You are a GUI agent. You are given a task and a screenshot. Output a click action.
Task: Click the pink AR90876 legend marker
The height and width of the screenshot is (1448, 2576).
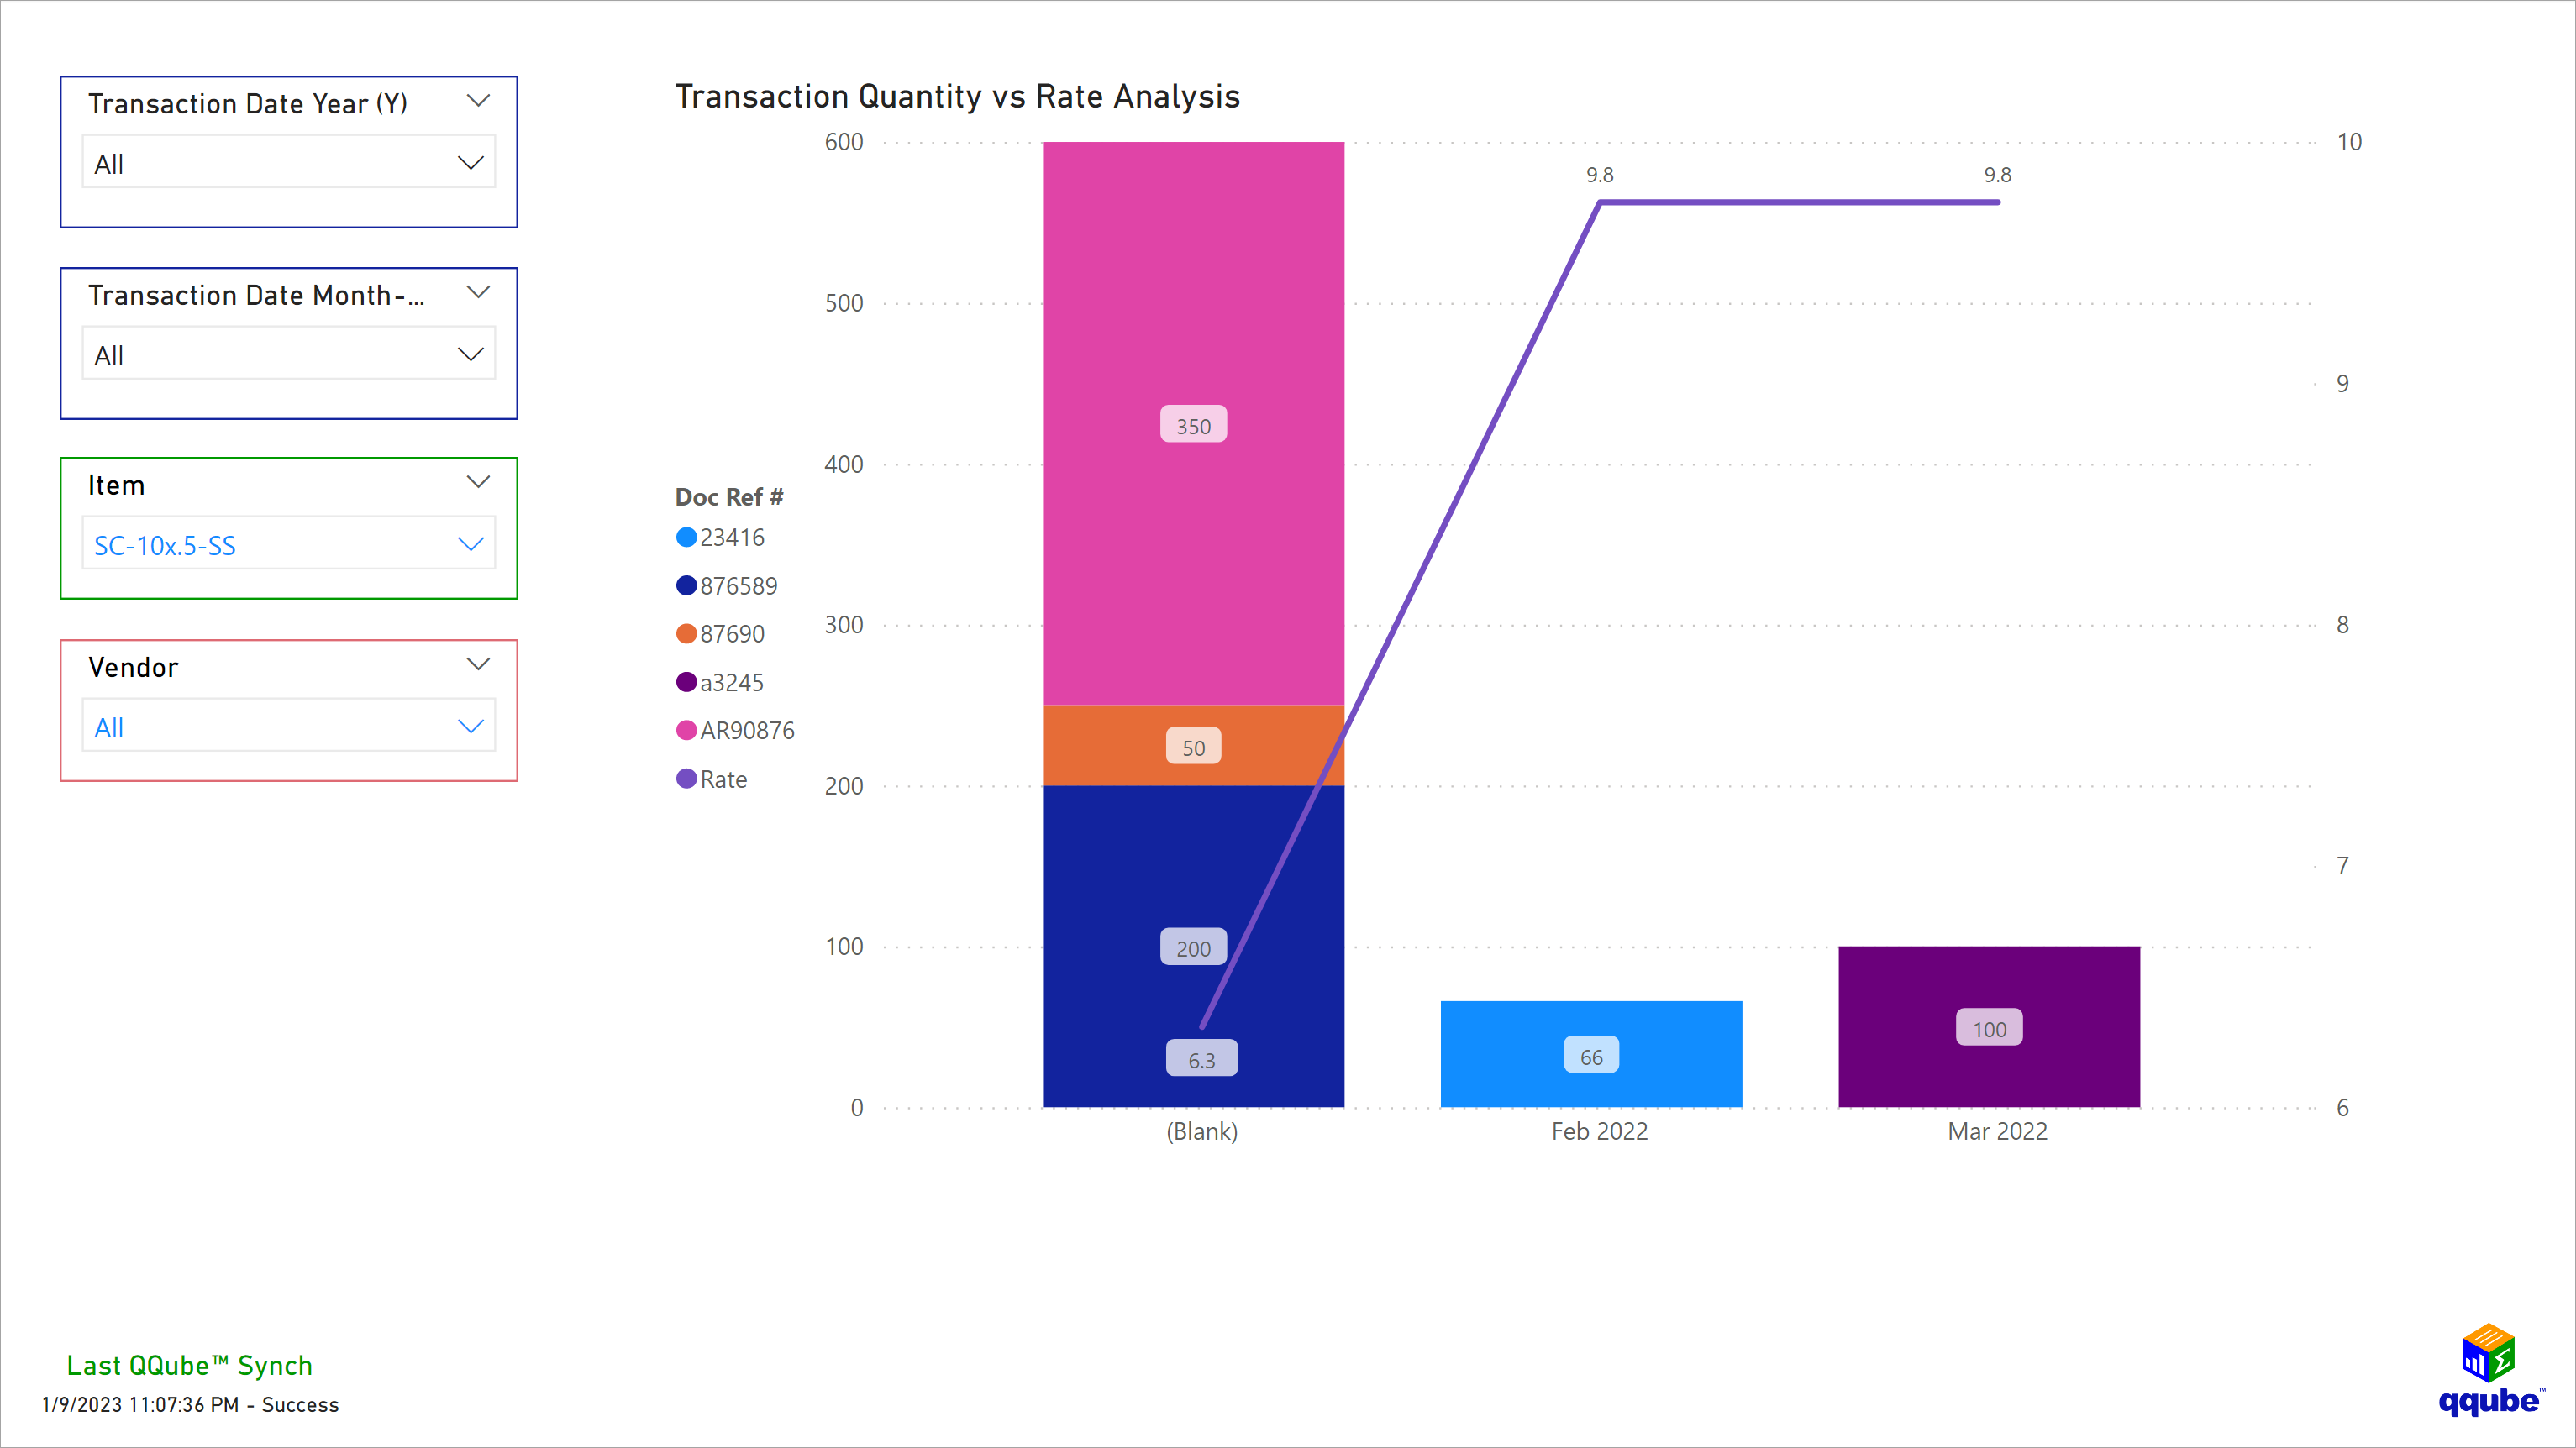(686, 730)
